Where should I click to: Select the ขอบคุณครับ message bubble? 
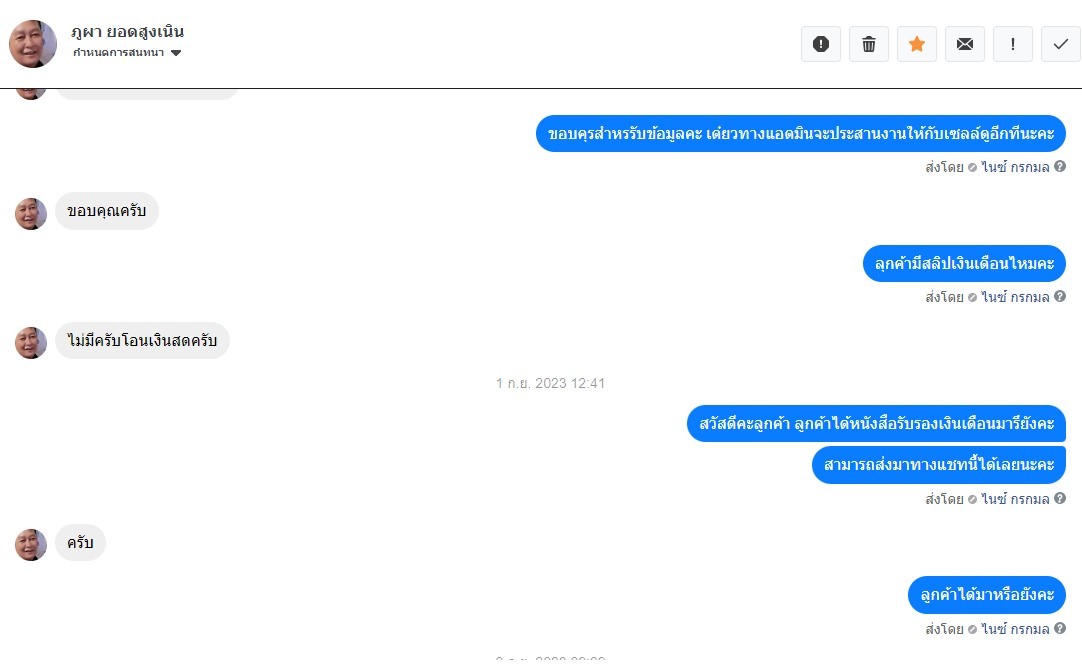point(107,211)
